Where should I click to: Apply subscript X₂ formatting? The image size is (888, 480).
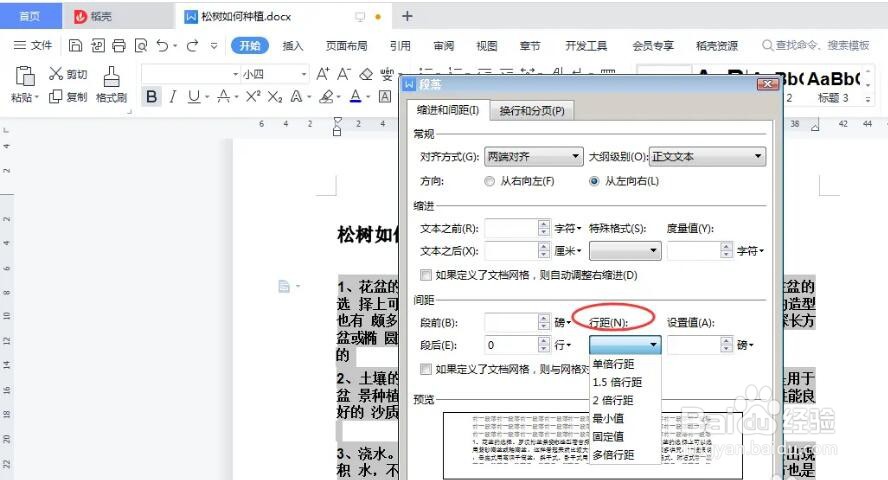point(275,97)
